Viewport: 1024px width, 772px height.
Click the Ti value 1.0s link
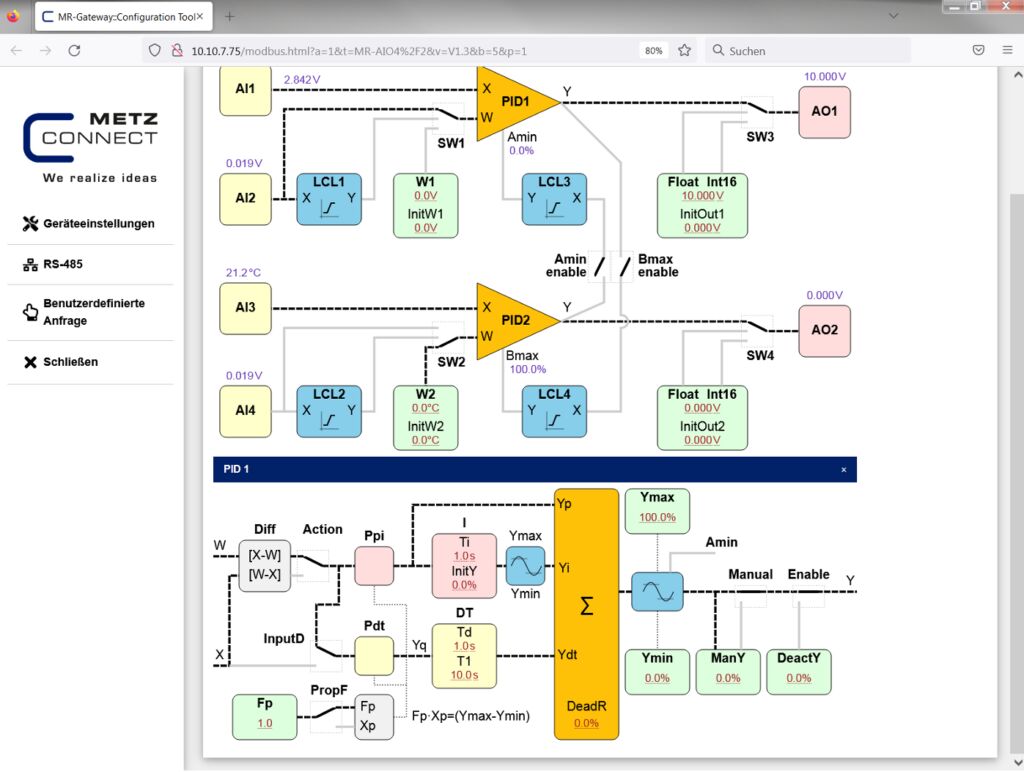pos(464,556)
